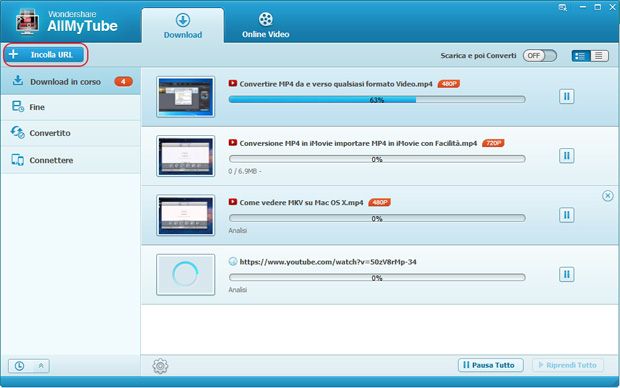Viewport: 620px width, 388px height.
Task: Remove Come vedere MKV item
Action: pos(608,195)
